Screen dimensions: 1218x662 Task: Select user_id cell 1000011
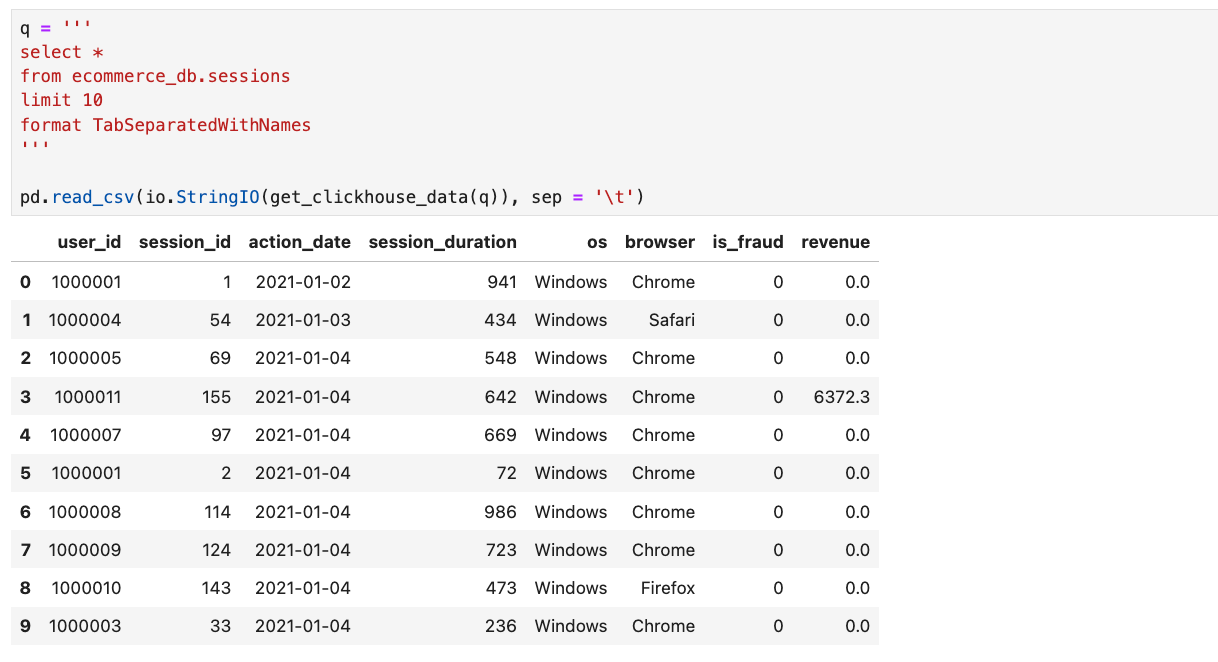[88, 397]
